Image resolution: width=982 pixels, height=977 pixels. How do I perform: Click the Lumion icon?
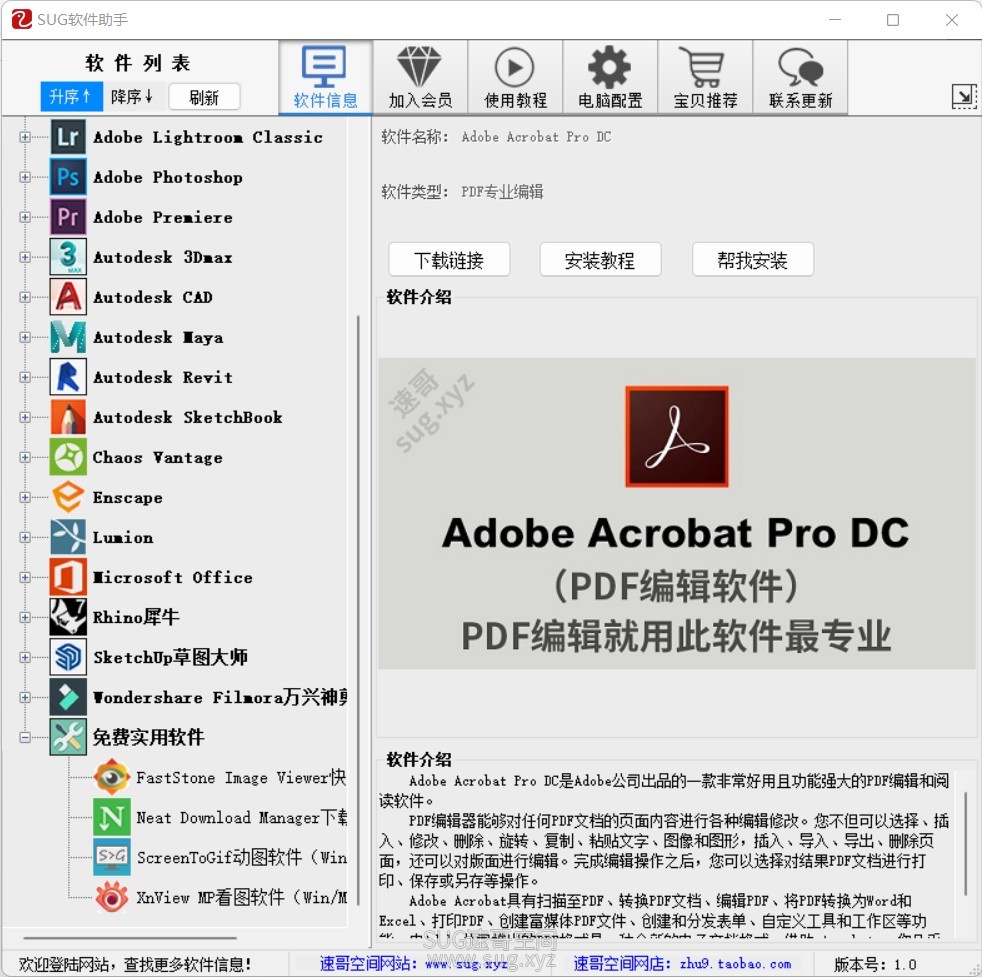click(68, 538)
